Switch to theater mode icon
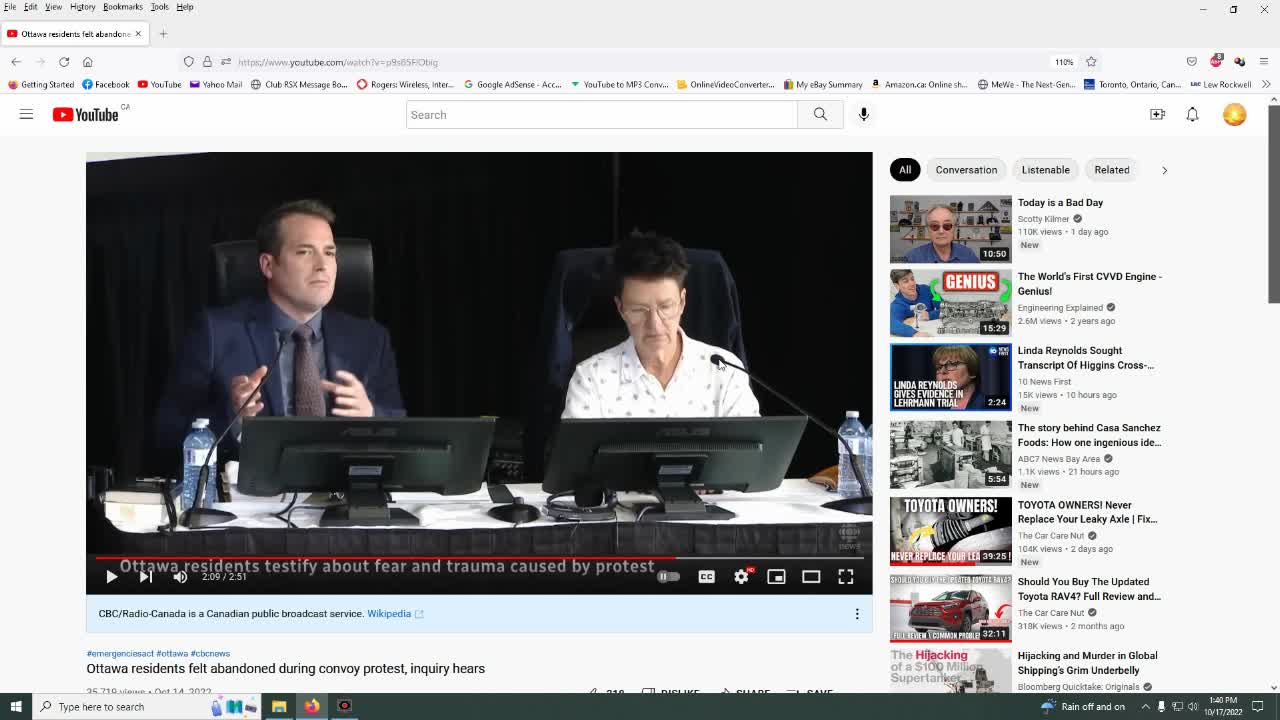The width and height of the screenshot is (1280, 720). click(x=811, y=577)
